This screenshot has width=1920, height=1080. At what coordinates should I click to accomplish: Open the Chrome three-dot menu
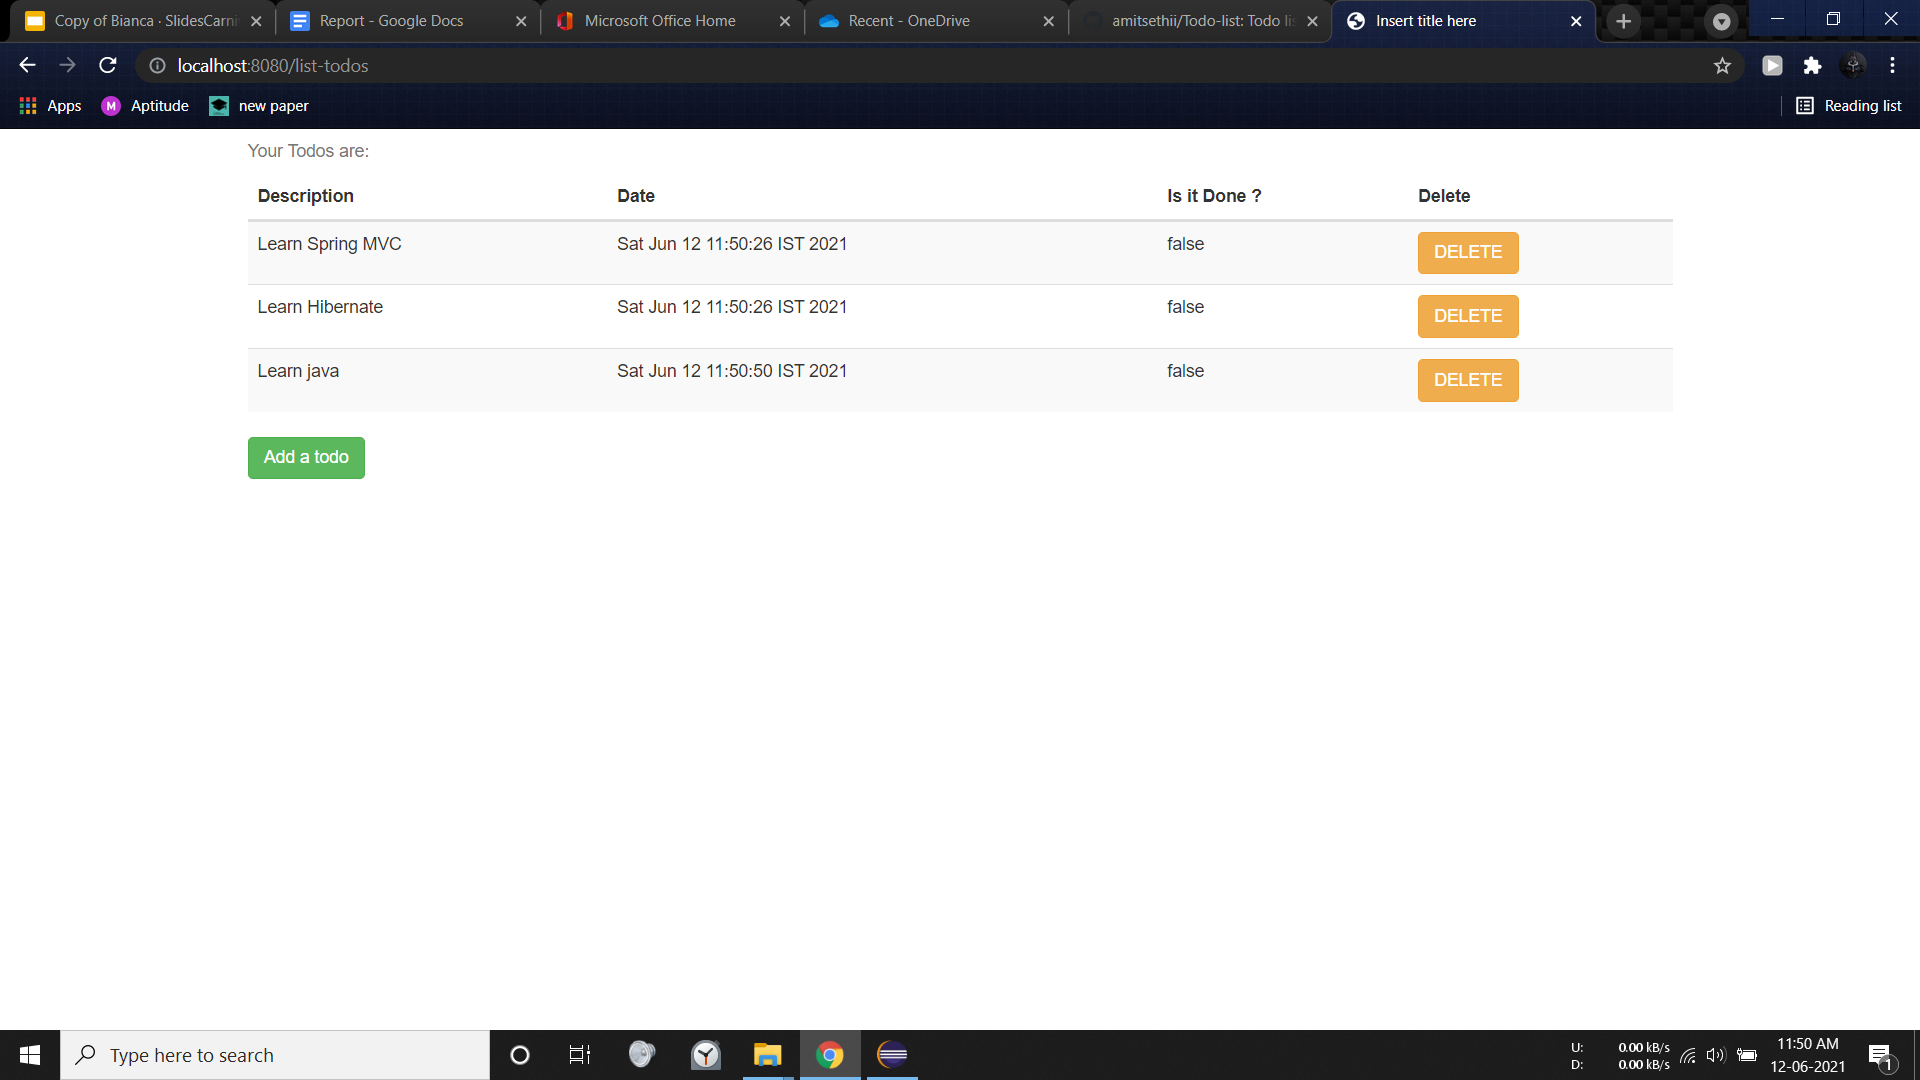1892,65
